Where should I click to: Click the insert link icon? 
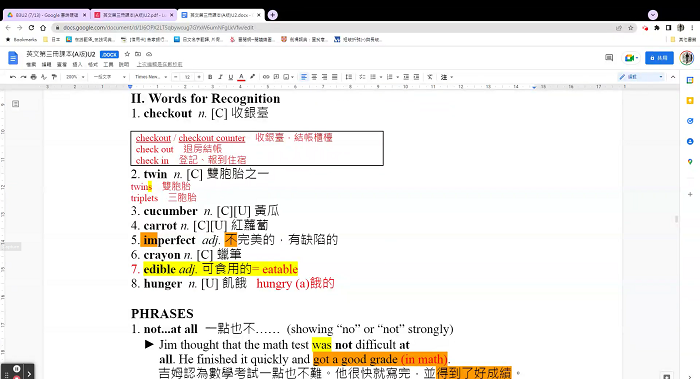(266, 77)
